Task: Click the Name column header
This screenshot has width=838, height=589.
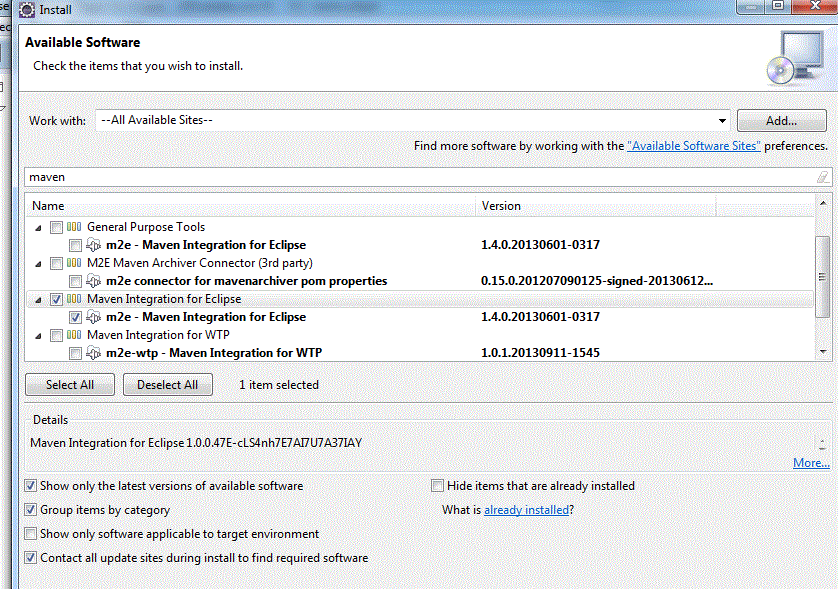Action: [x=250, y=206]
